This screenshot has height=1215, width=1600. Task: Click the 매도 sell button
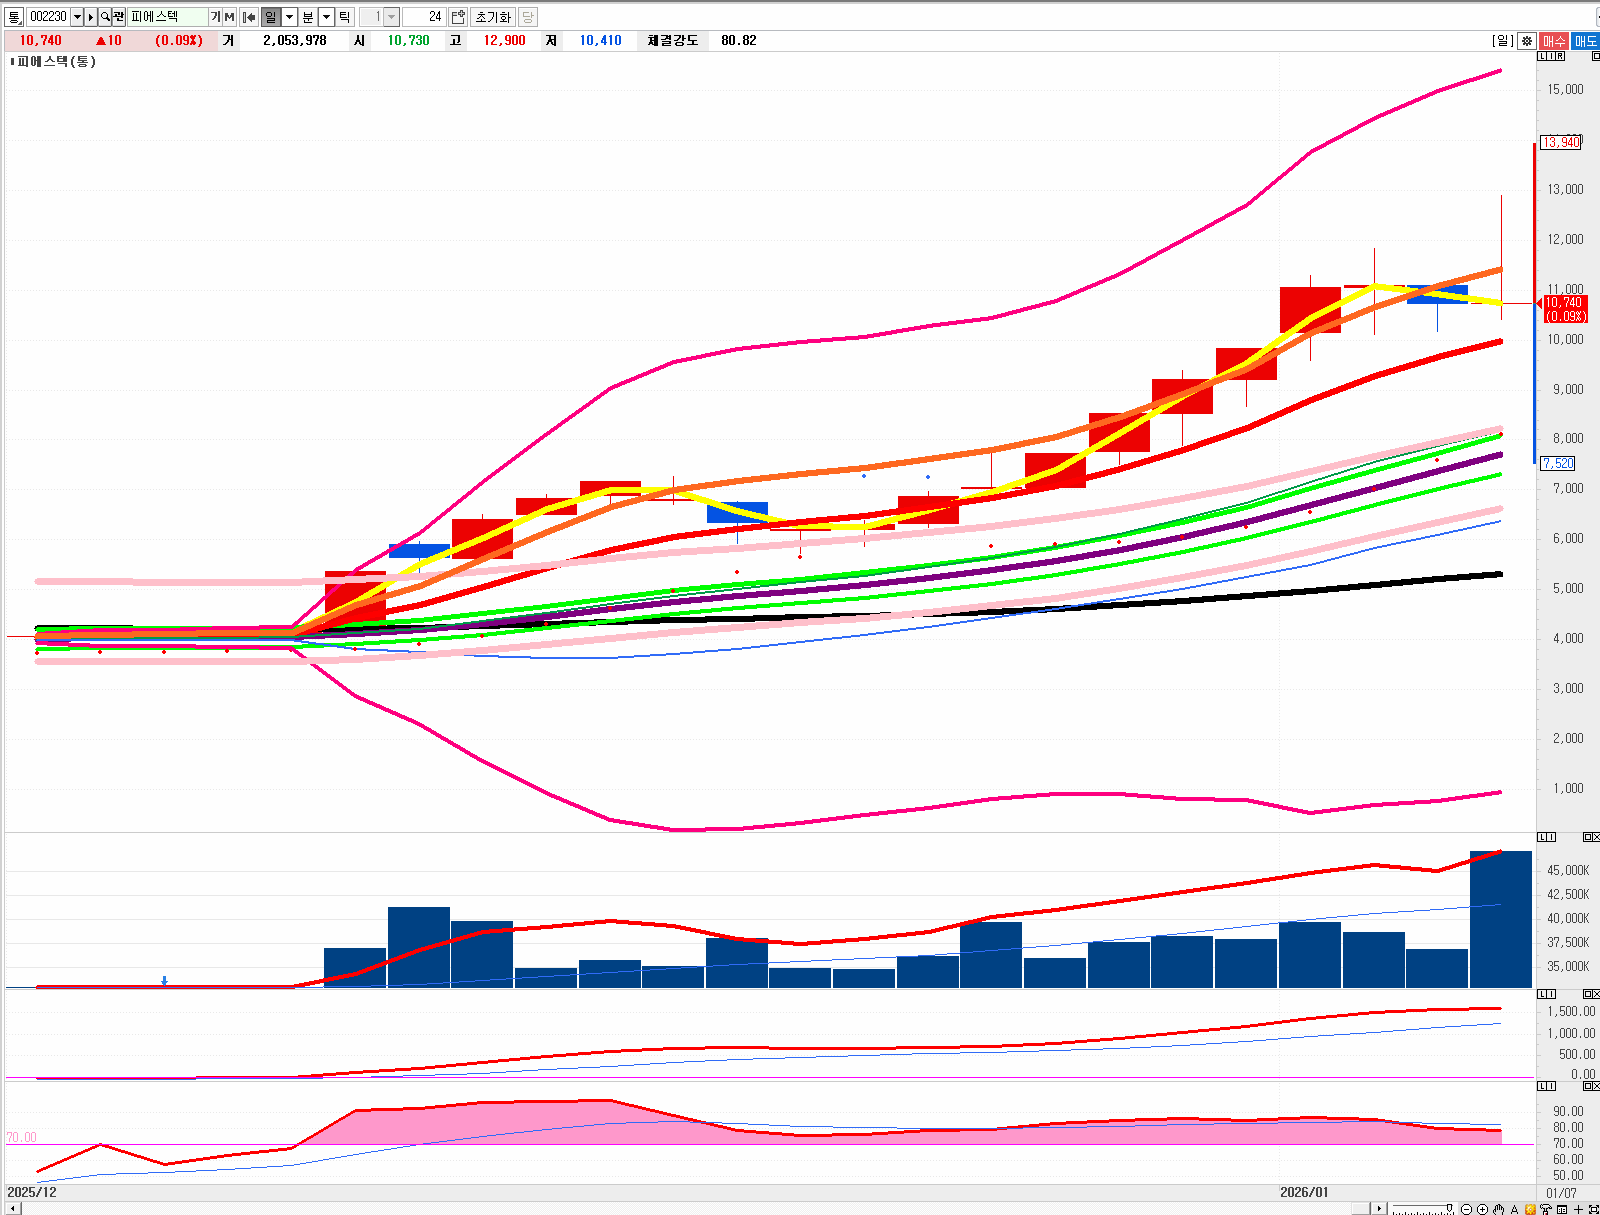(1586, 41)
